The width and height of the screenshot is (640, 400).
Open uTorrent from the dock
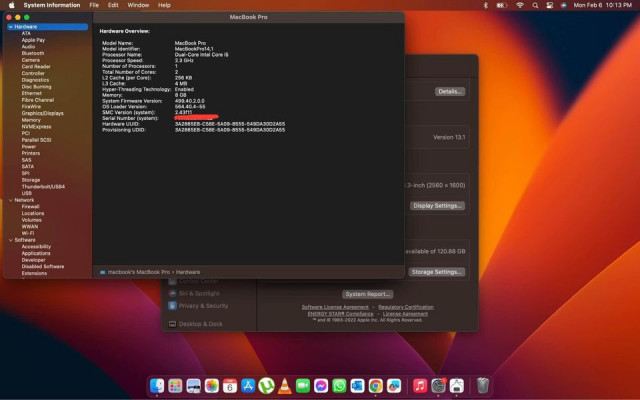[x=266, y=385]
